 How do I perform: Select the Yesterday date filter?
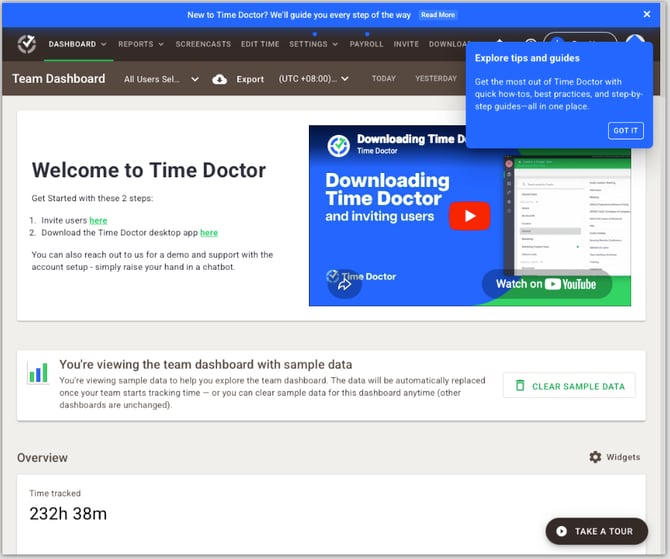pos(436,79)
